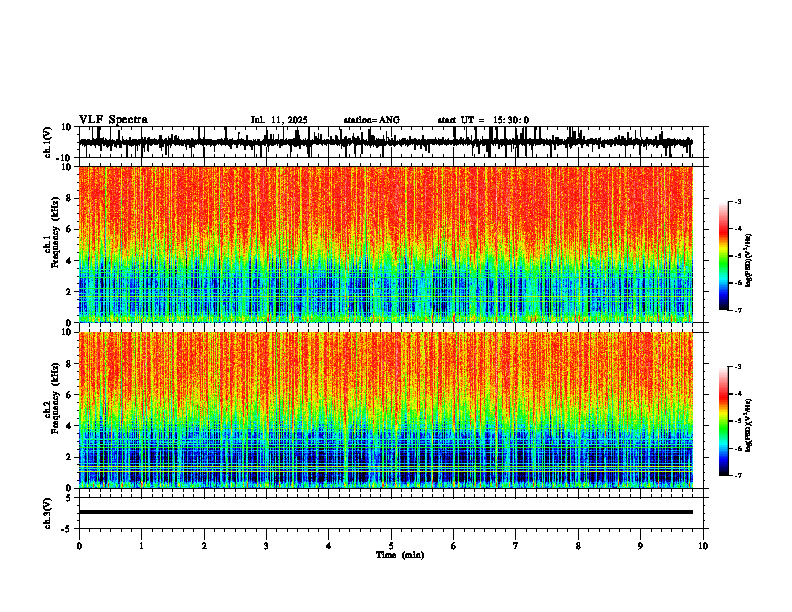Click the time axis tick label '10'
The image size is (792, 612).
(703, 546)
